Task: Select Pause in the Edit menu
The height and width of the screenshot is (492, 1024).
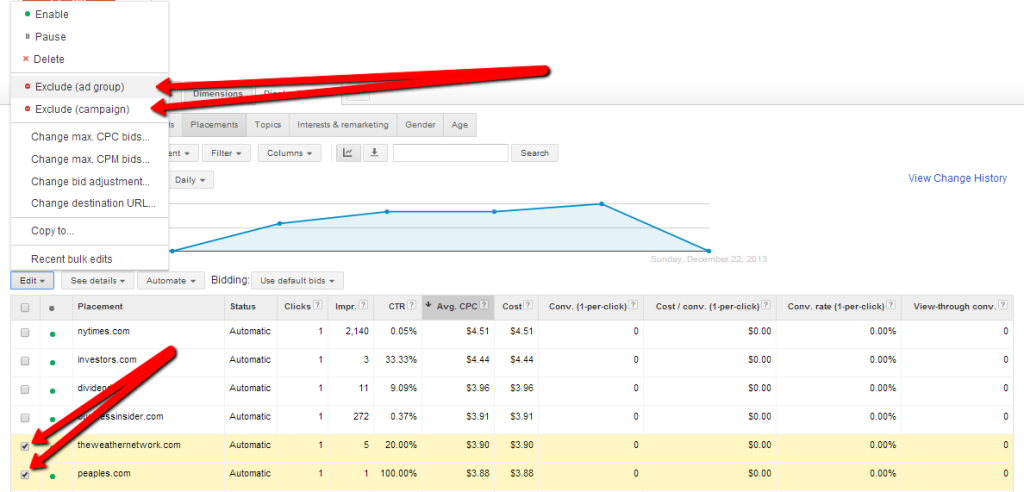Action: point(89,37)
